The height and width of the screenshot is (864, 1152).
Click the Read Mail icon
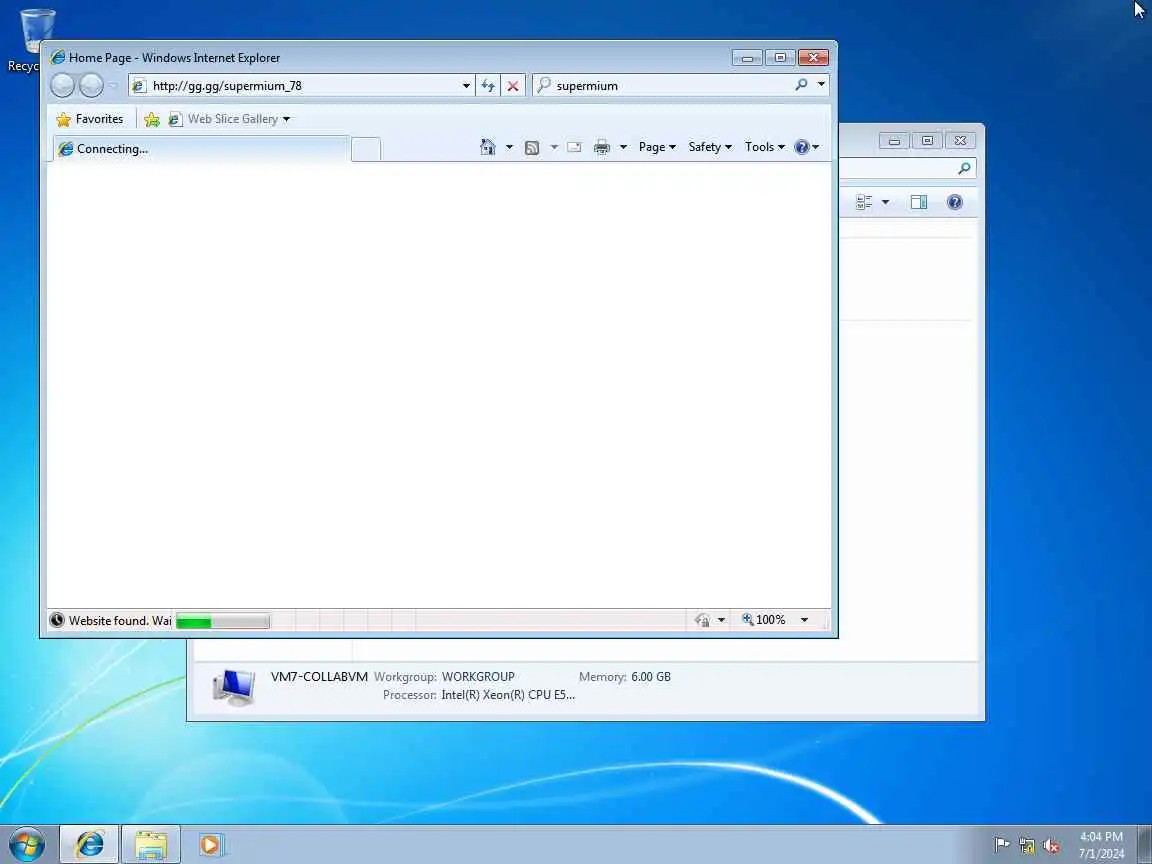pyautogui.click(x=575, y=147)
